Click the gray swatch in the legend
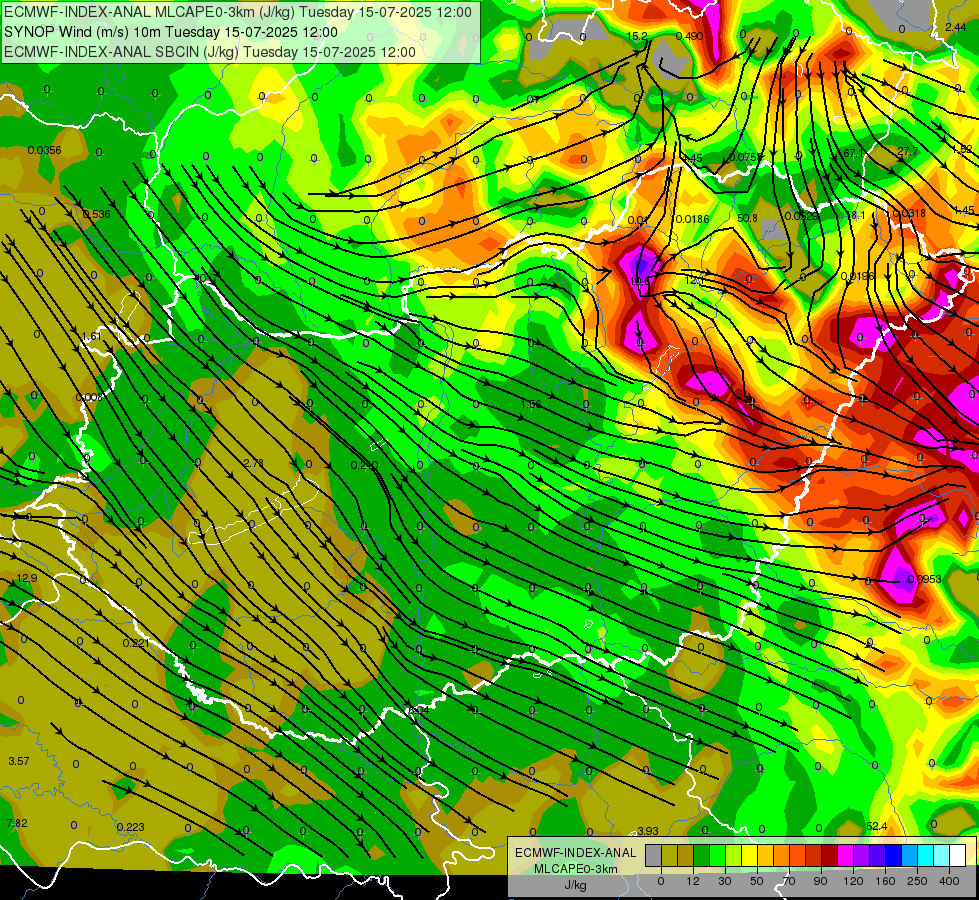979x900 pixels. (x=654, y=855)
